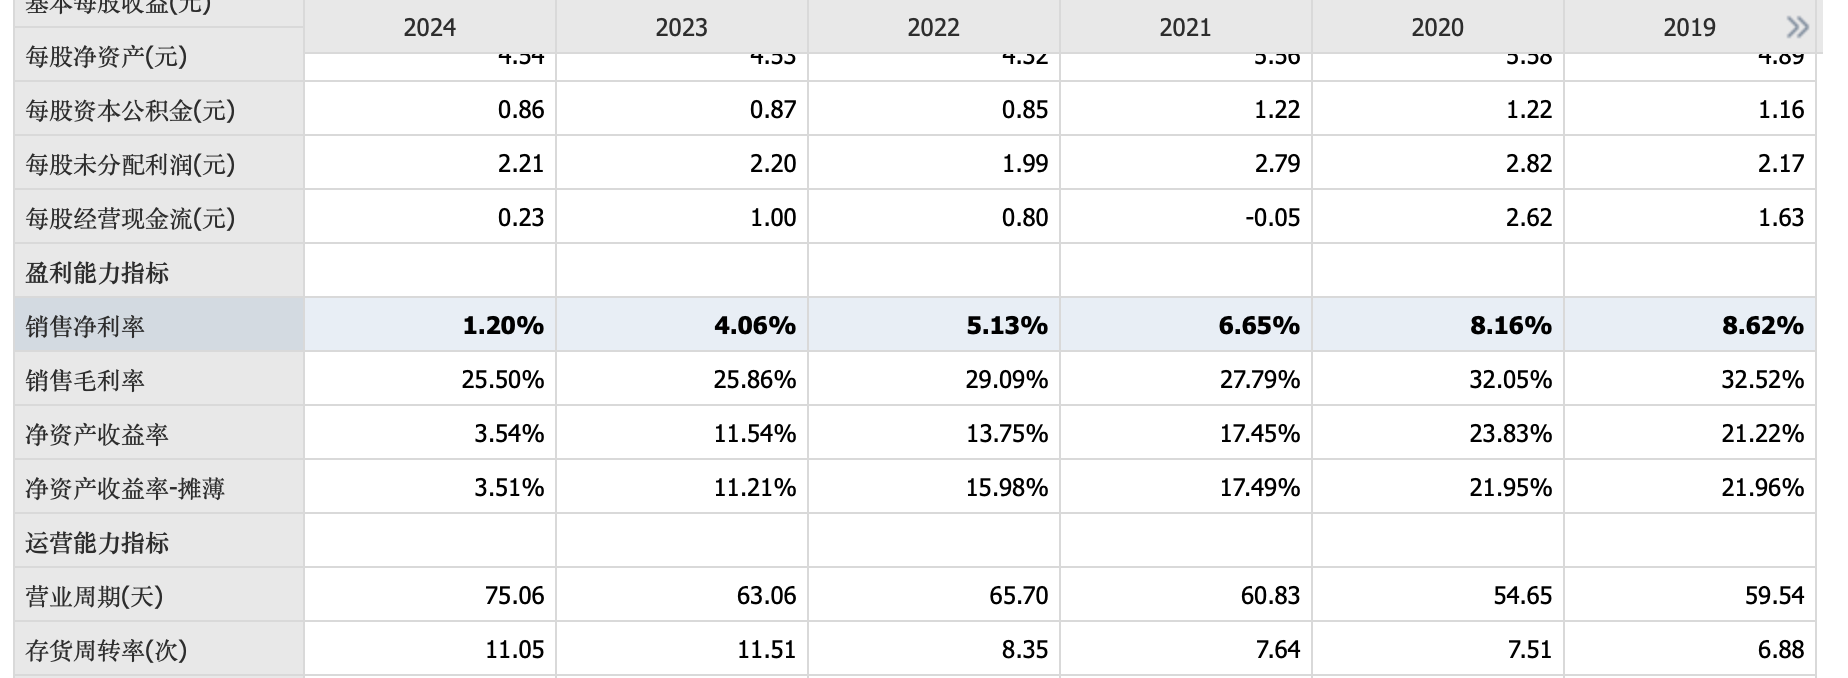Select the 每股经营现金流(元) row label
The width and height of the screenshot is (1848, 678).
[130, 218]
